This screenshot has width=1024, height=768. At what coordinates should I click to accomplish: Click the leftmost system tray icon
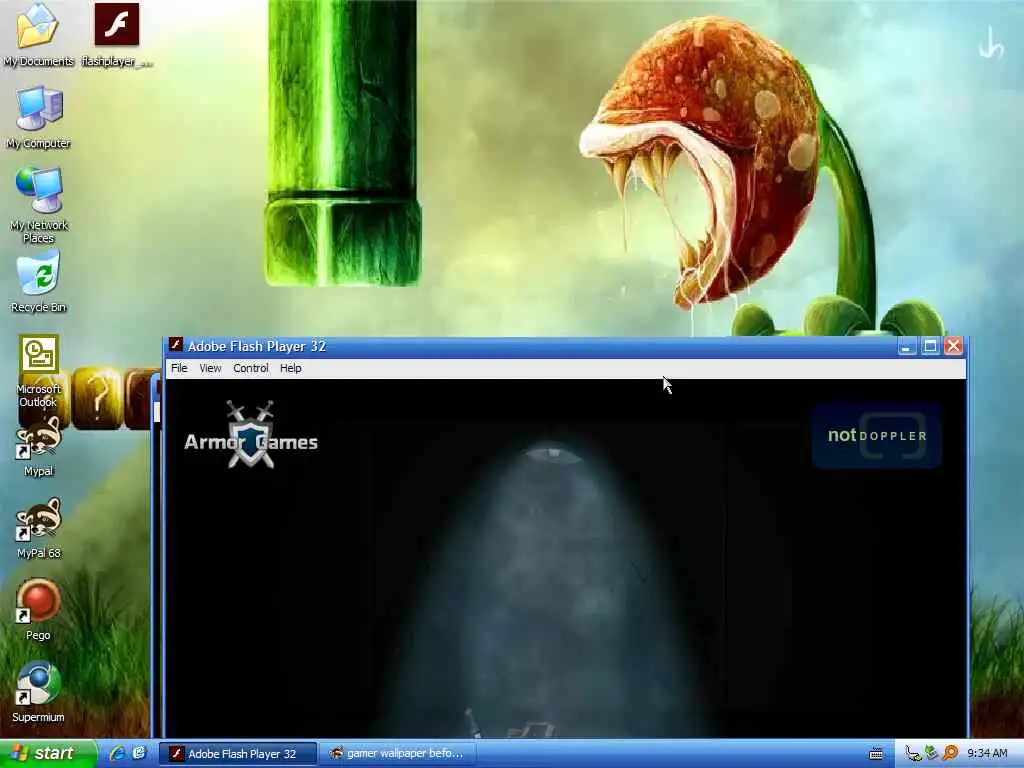(x=913, y=754)
